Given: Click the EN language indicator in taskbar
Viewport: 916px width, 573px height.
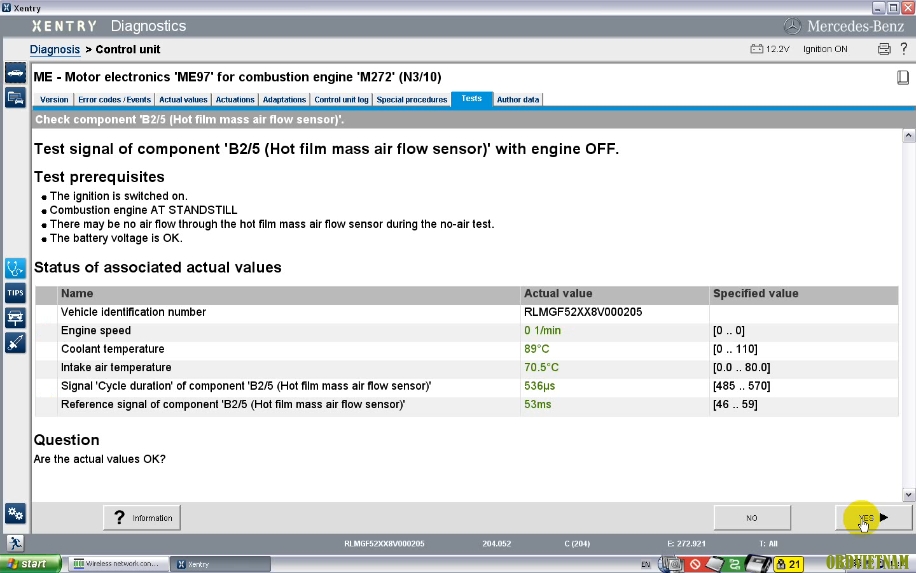Looking at the screenshot, I should point(646,564).
